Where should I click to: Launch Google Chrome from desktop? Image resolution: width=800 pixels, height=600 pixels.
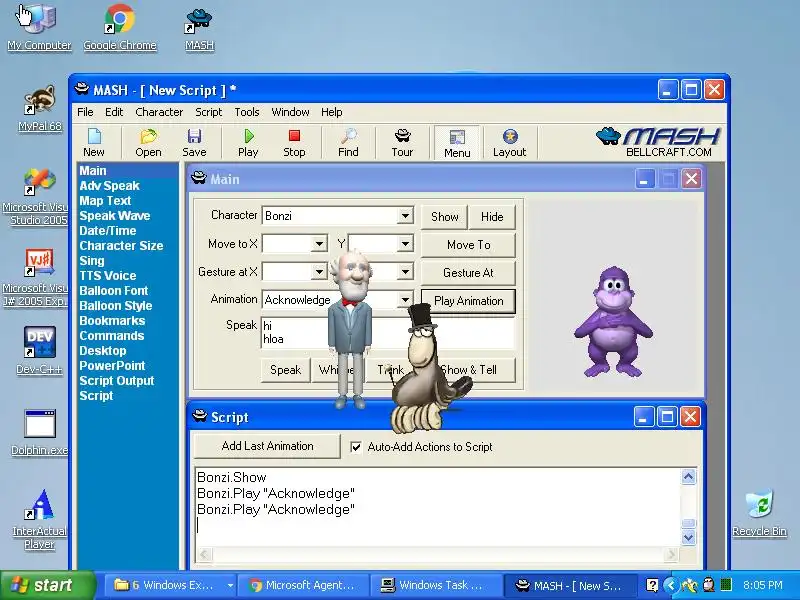120,27
